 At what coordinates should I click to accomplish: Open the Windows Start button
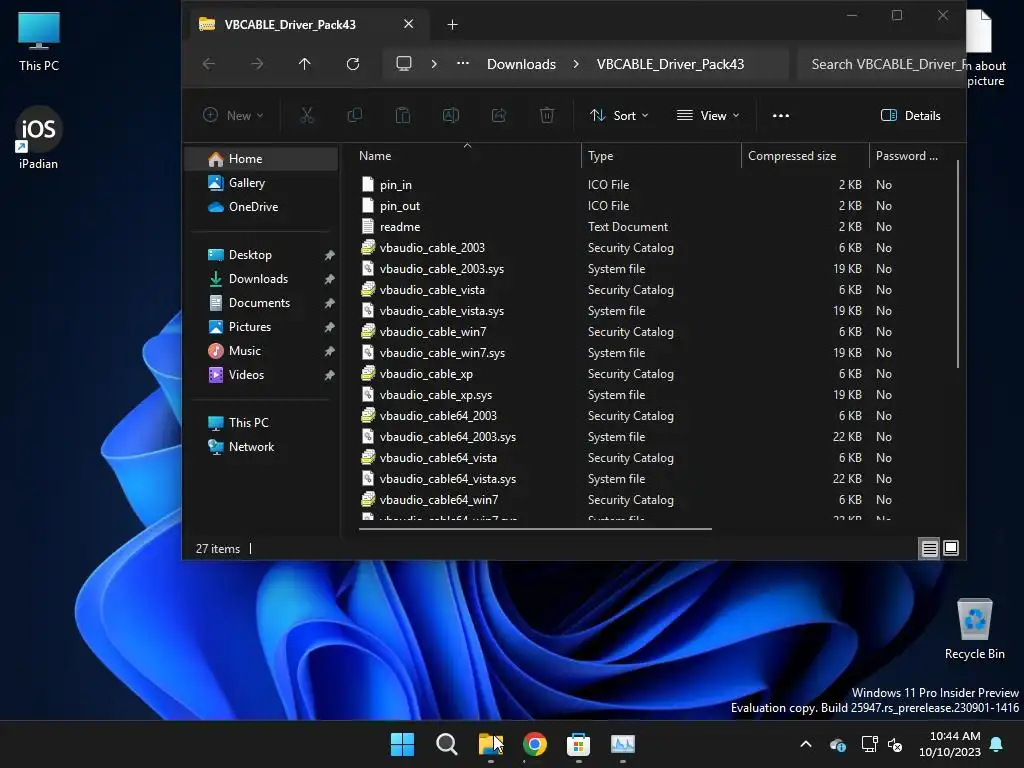402,744
